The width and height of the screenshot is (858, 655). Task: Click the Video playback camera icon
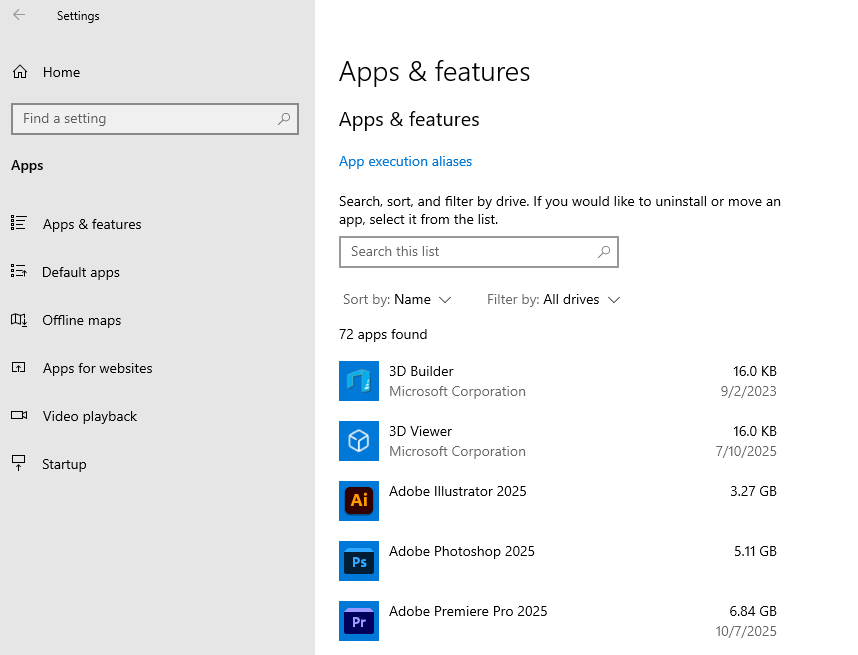pyautogui.click(x=18, y=416)
